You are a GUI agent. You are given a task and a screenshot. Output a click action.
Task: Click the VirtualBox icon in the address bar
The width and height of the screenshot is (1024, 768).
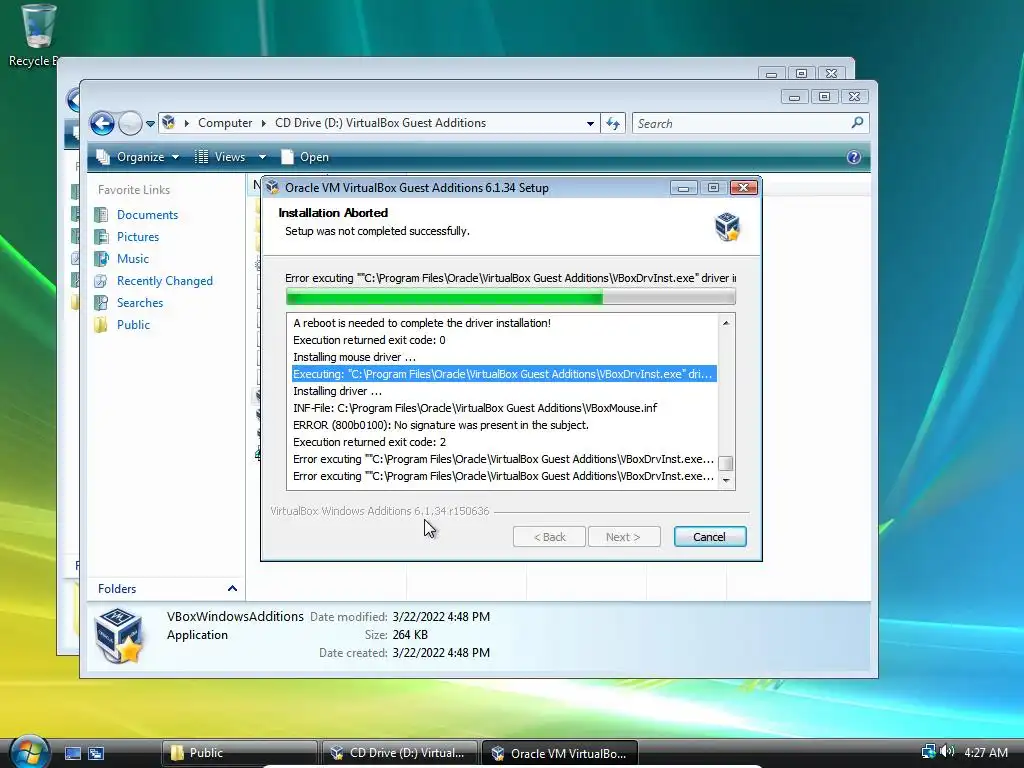(x=168, y=122)
